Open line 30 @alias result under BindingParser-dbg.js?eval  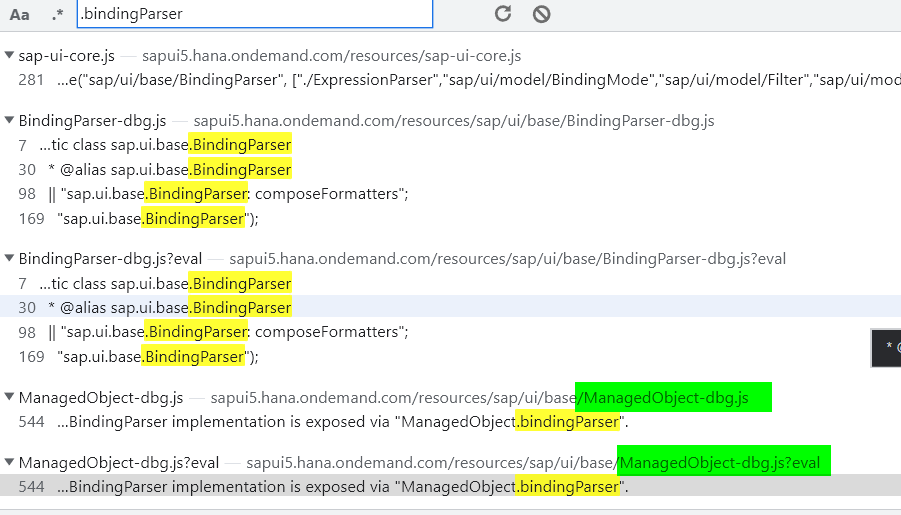pyautogui.click(x=450, y=308)
